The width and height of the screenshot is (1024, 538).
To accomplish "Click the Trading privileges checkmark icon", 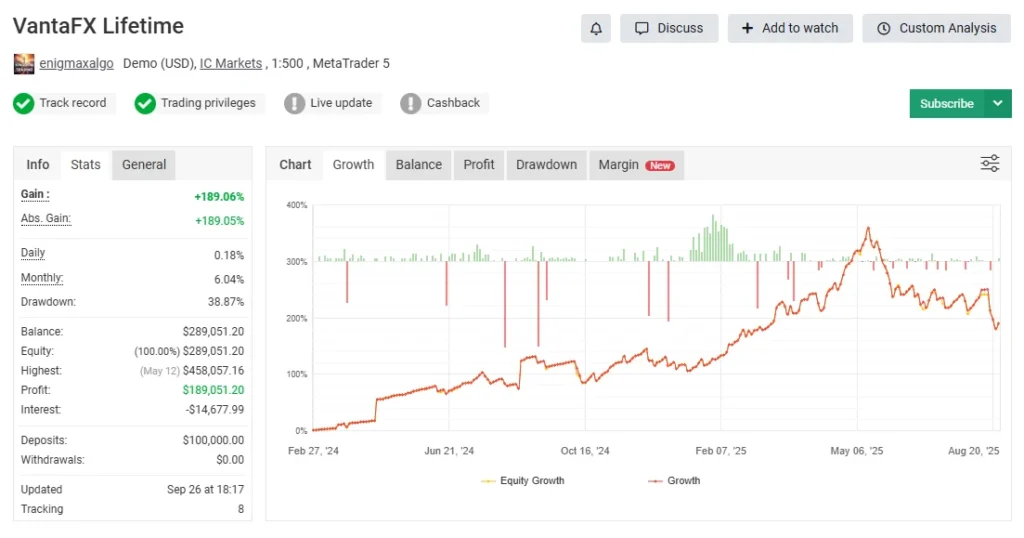I will click(145, 103).
